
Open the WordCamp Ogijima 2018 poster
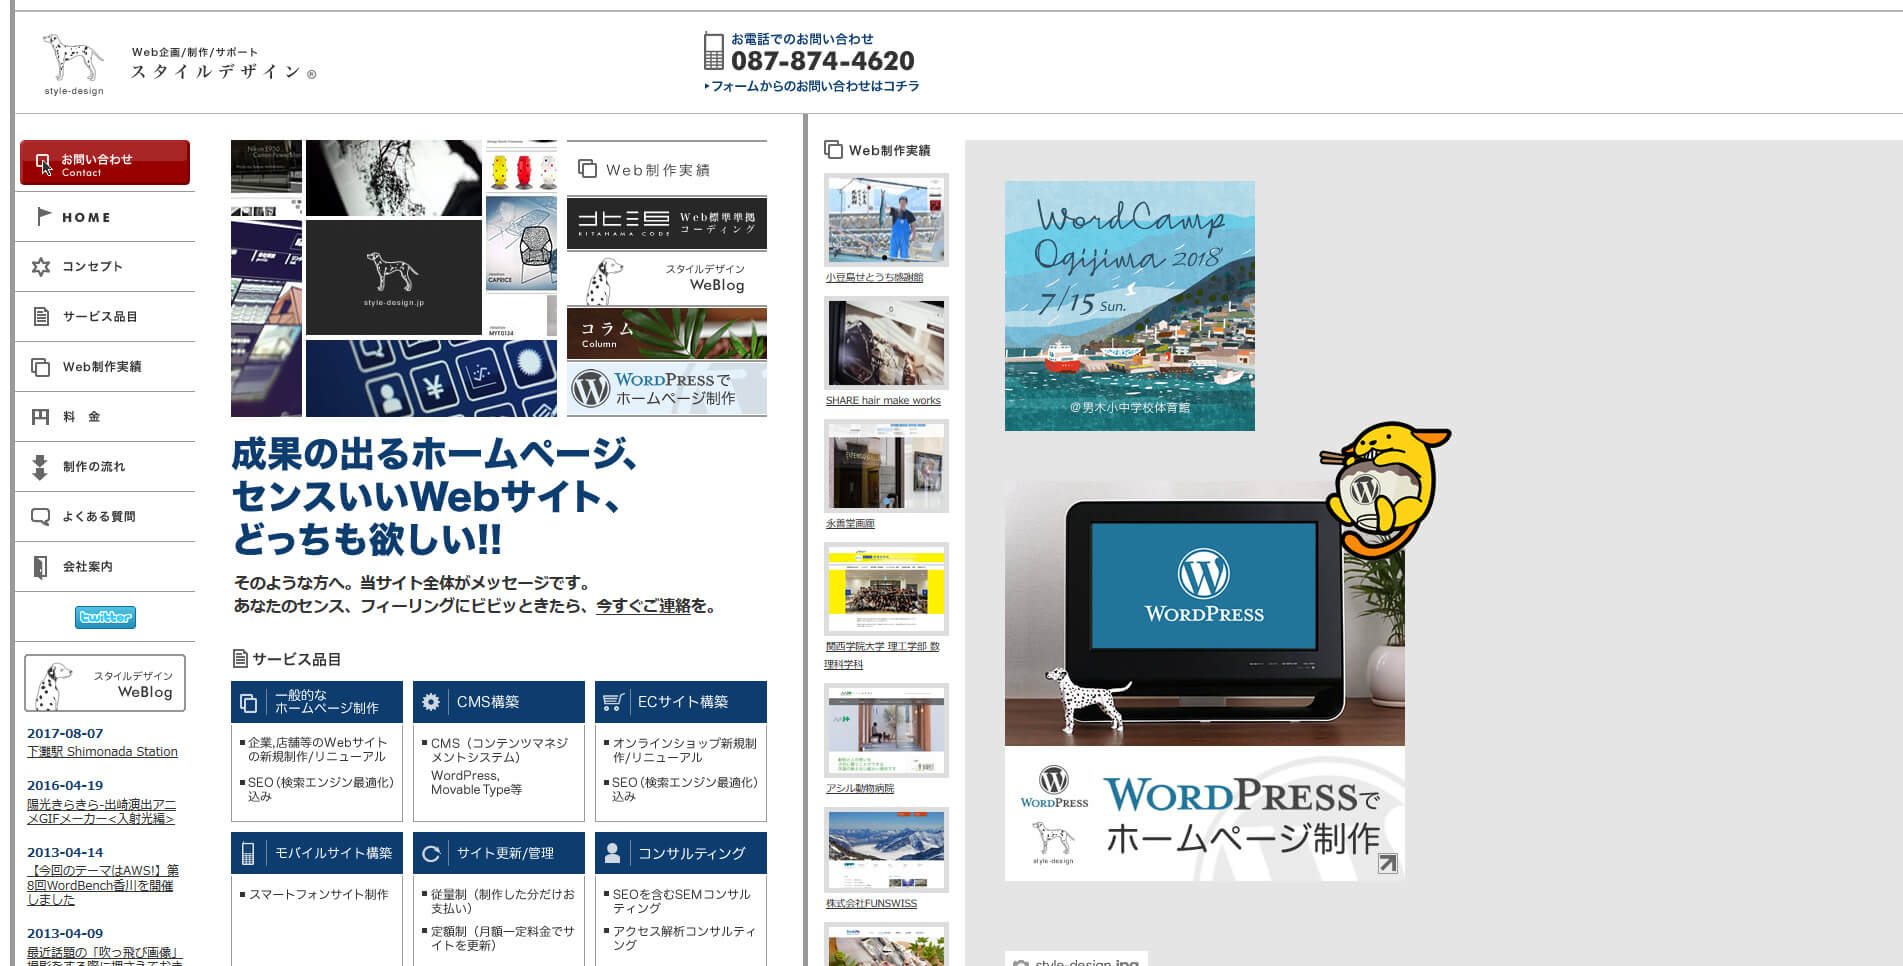[1130, 306]
